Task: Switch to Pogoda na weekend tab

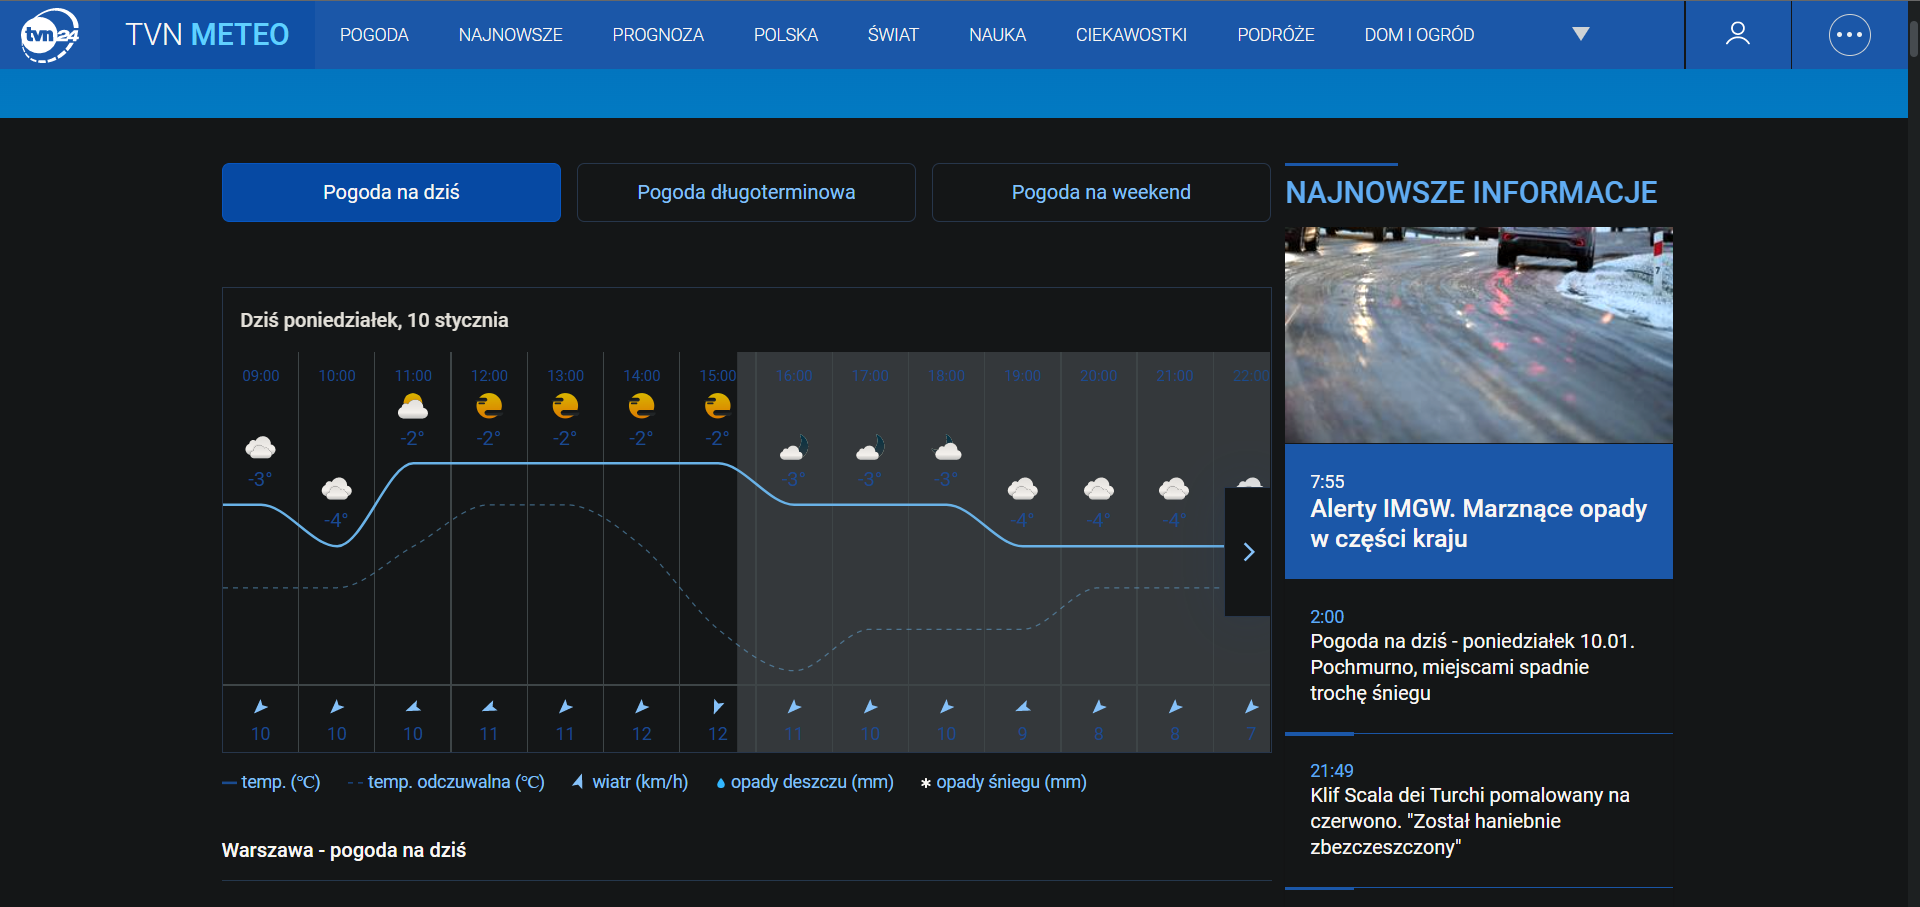Action: coord(1101,192)
